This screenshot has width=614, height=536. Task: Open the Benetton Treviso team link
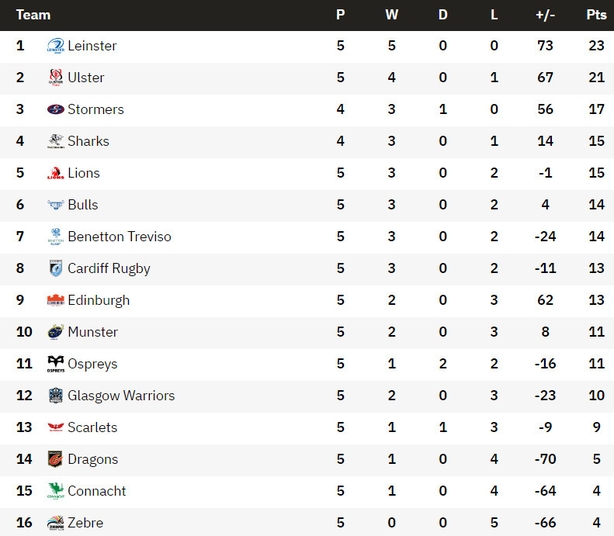pyautogui.click(x=119, y=236)
